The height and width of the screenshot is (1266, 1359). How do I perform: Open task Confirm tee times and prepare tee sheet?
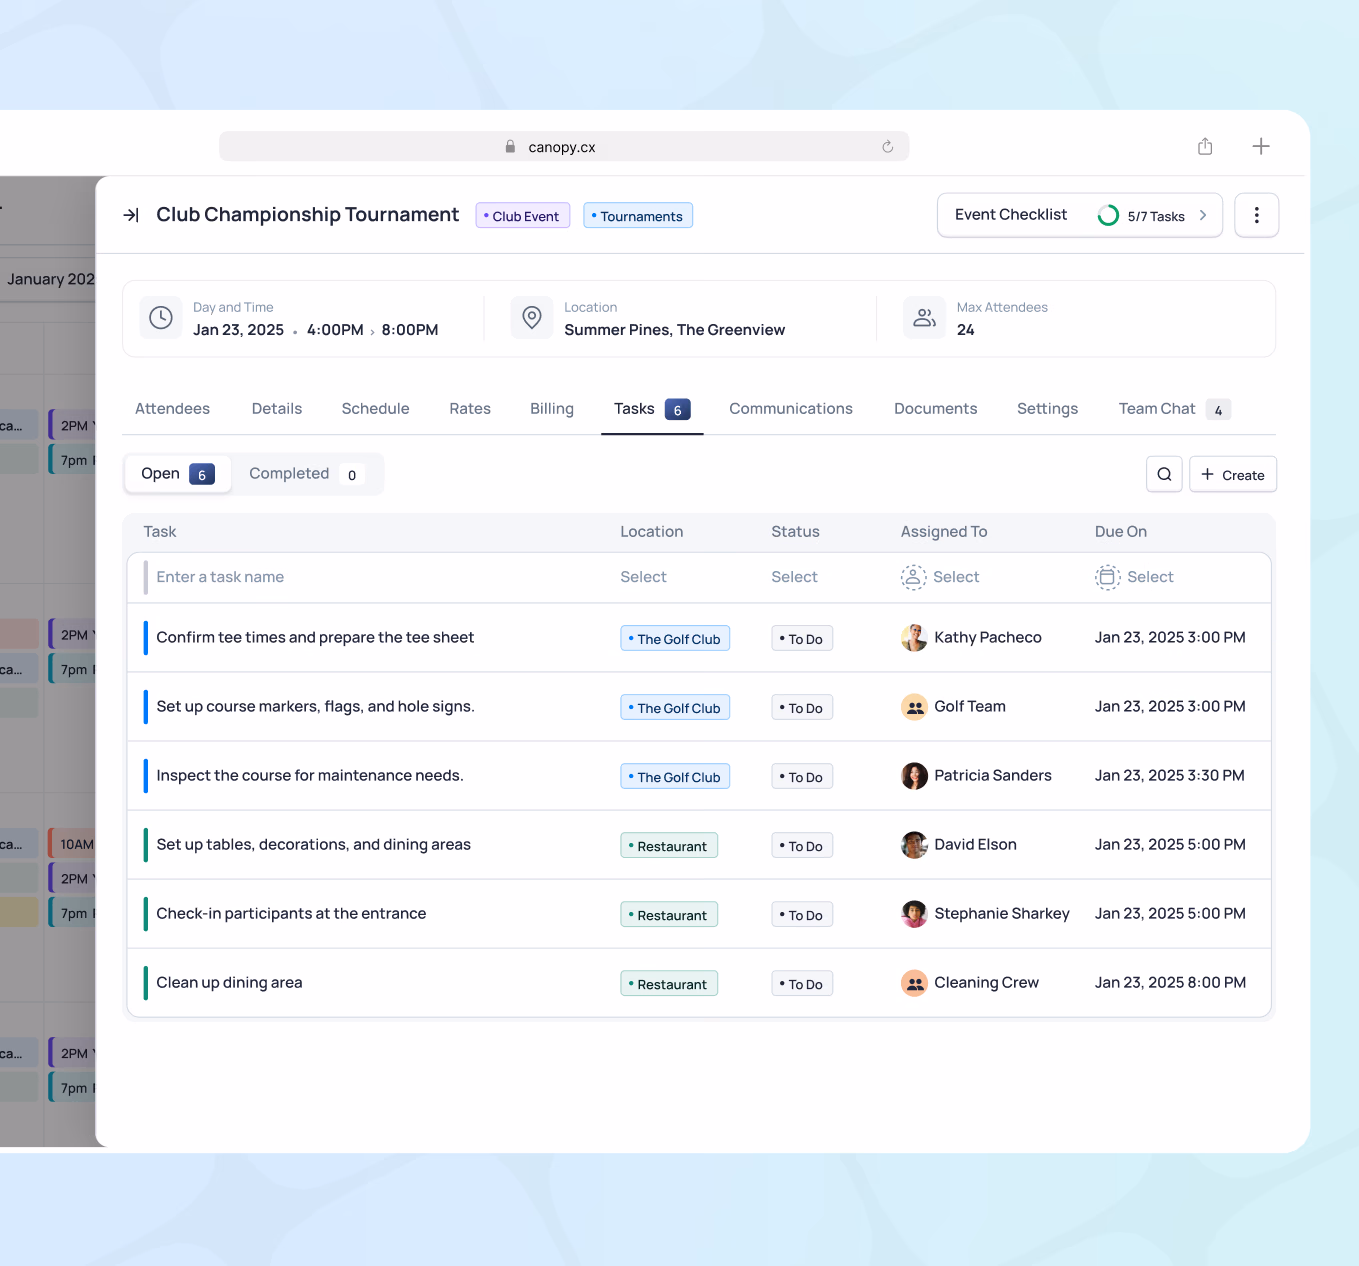[x=315, y=638]
